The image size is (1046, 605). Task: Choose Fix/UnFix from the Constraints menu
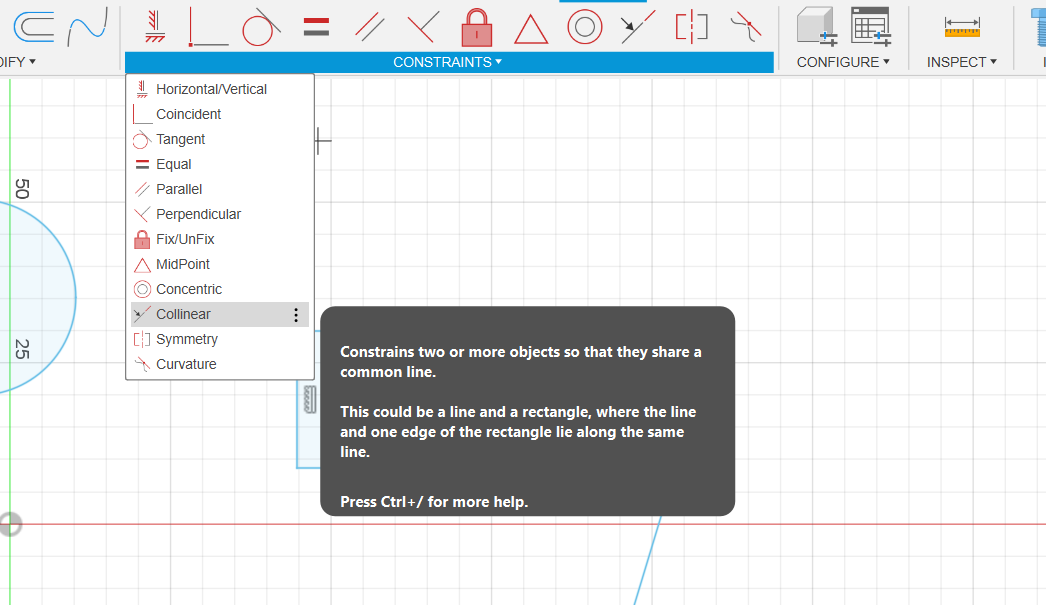coord(219,239)
